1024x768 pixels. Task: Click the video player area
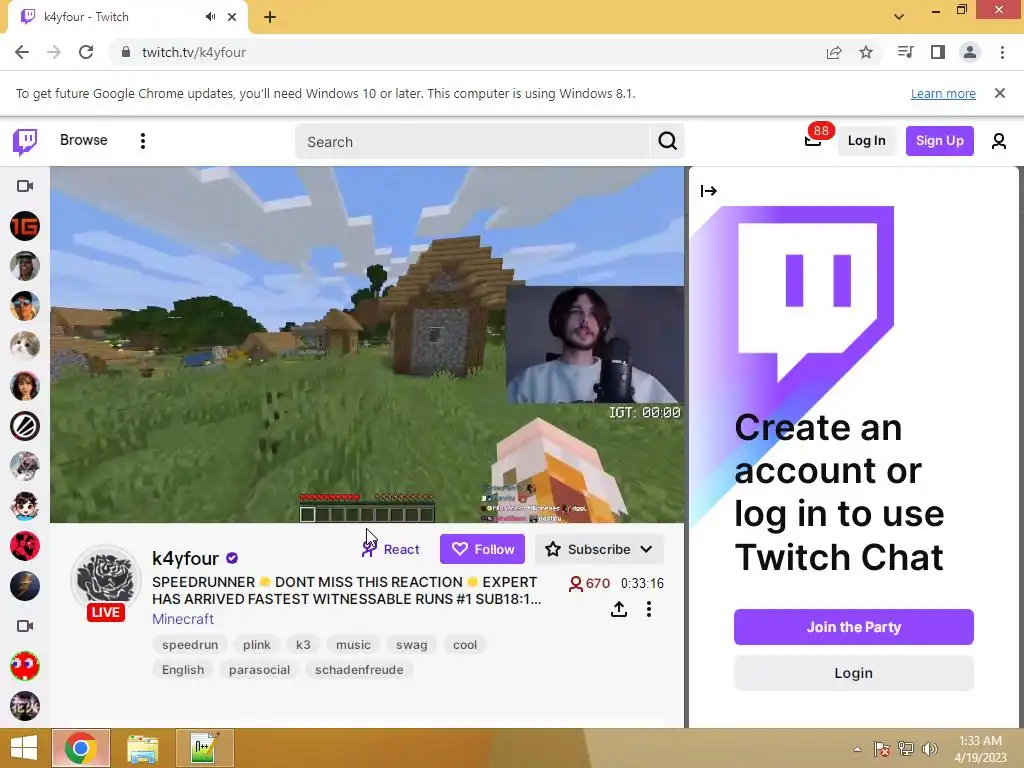pyautogui.click(x=367, y=345)
